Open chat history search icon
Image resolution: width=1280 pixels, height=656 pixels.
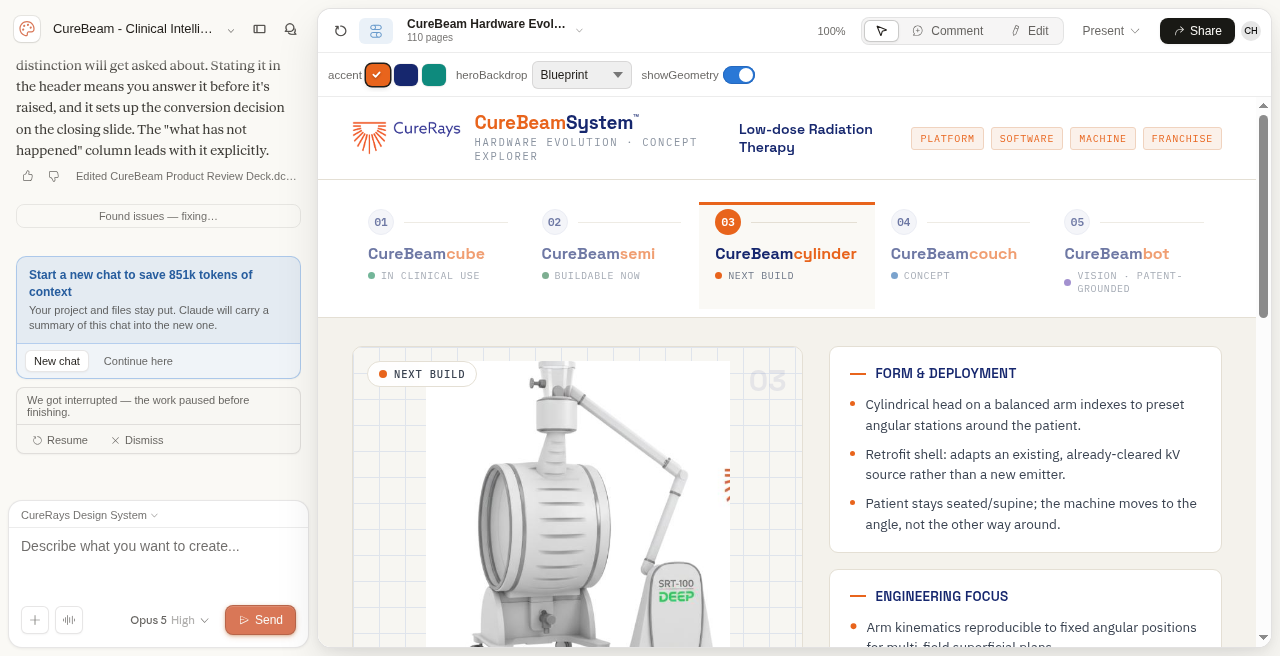point(290,29)
